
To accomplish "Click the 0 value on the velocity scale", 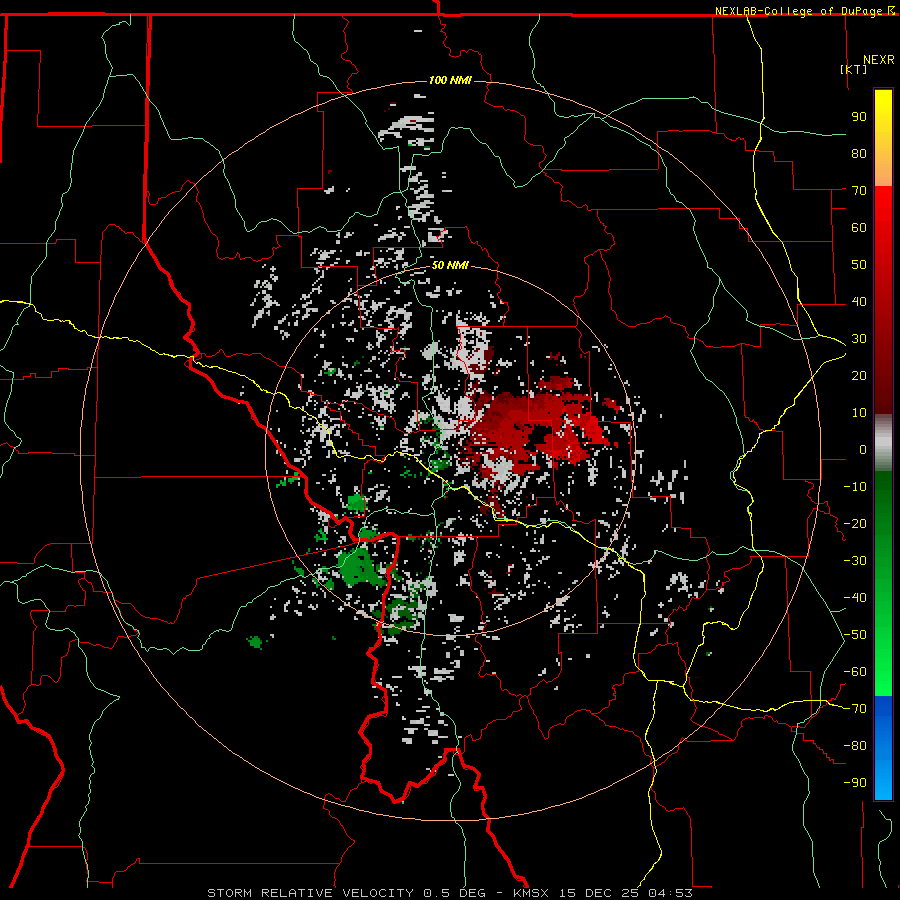I will click(863, 449).
